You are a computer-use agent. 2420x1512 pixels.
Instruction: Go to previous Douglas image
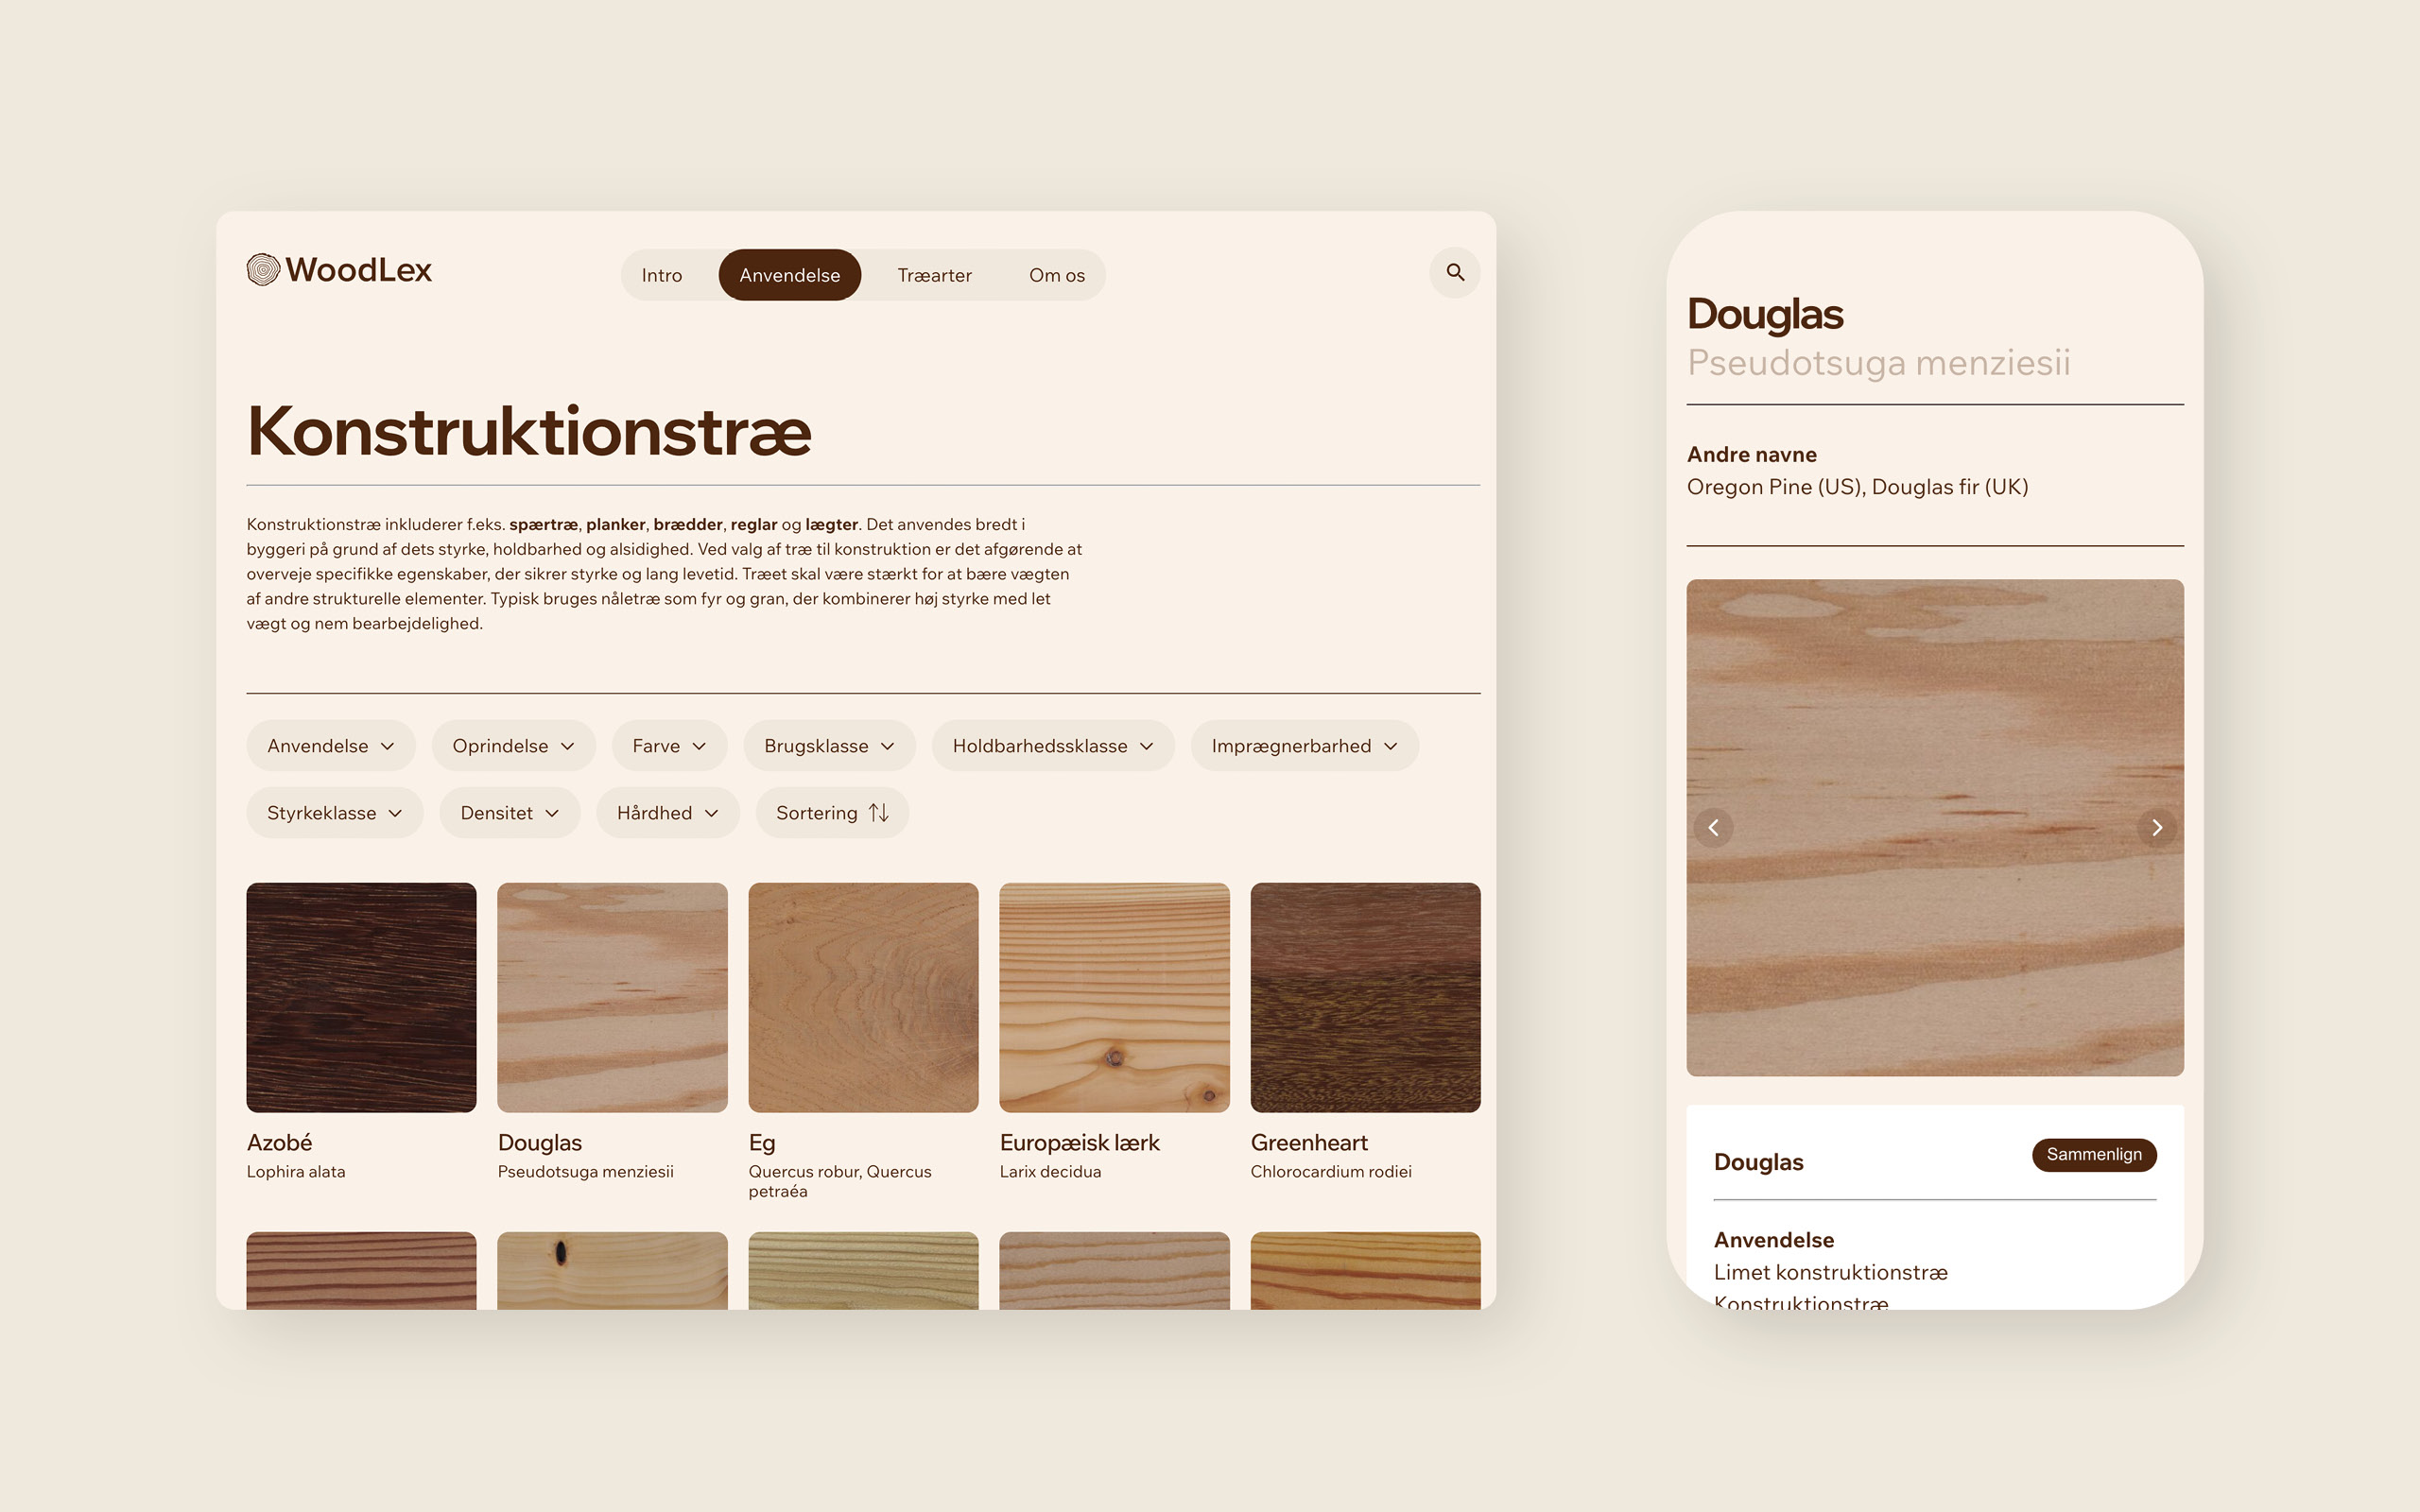[x=1713, y=828]
